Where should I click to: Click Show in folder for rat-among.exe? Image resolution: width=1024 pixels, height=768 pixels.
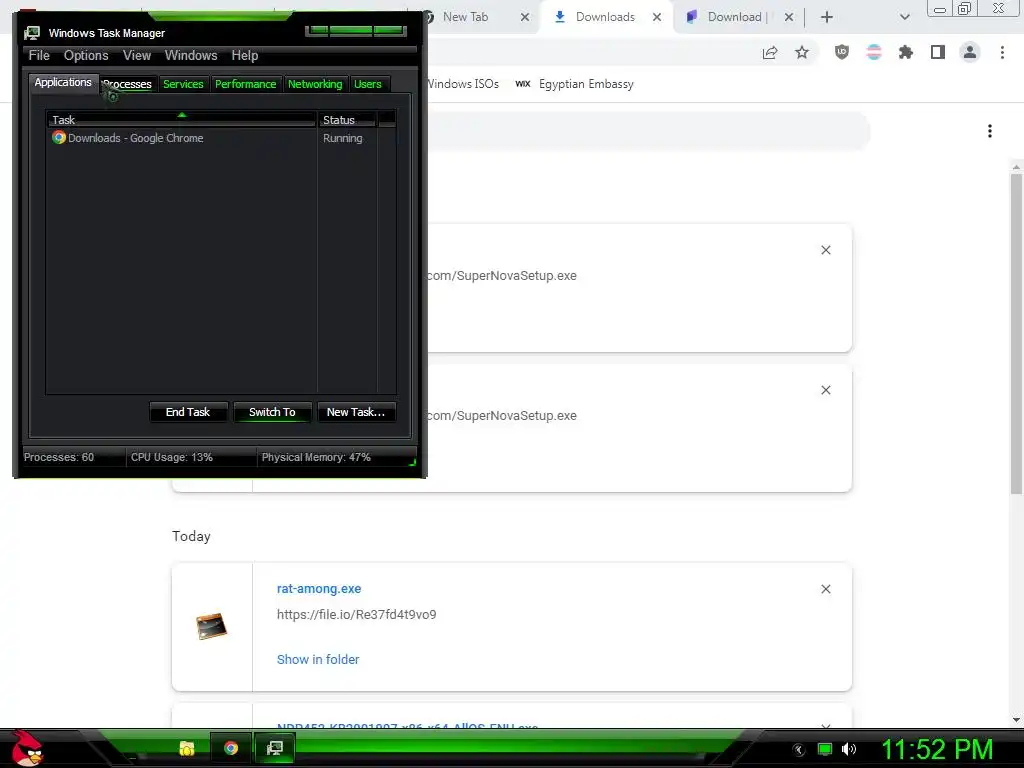click(318, 660)
